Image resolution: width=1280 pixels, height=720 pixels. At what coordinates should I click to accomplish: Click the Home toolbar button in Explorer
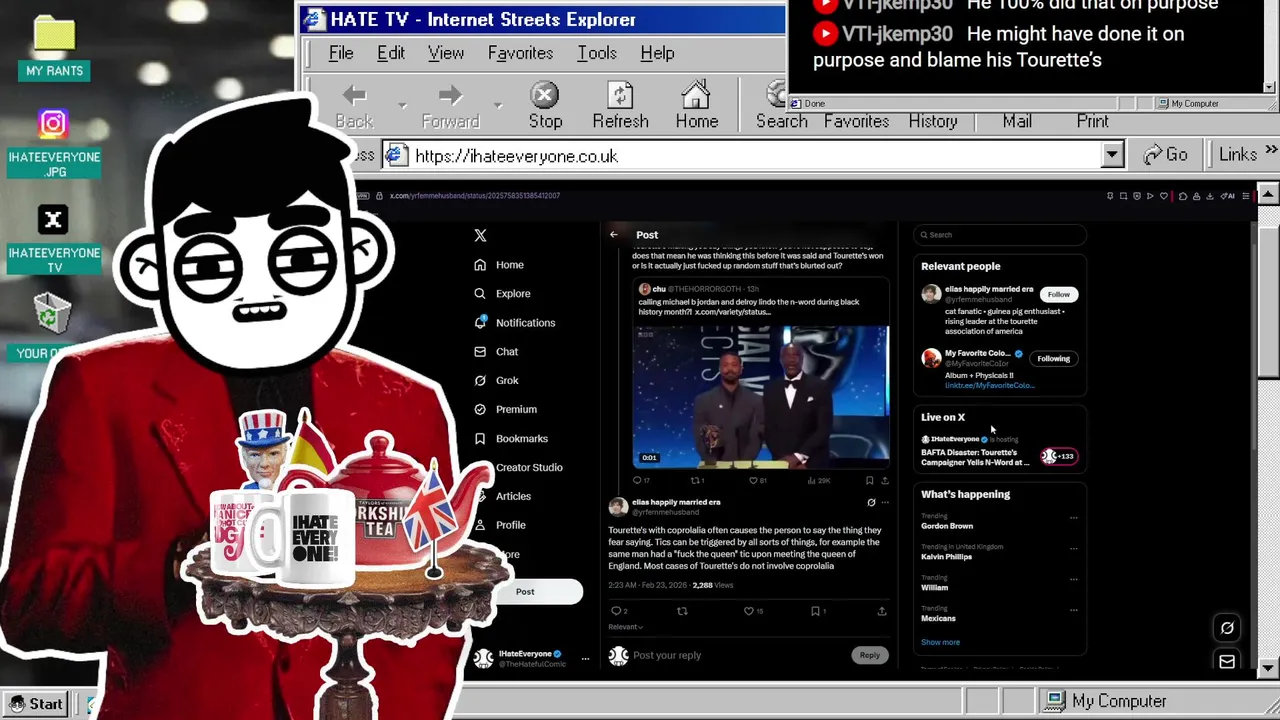click(x=696, y=106)
